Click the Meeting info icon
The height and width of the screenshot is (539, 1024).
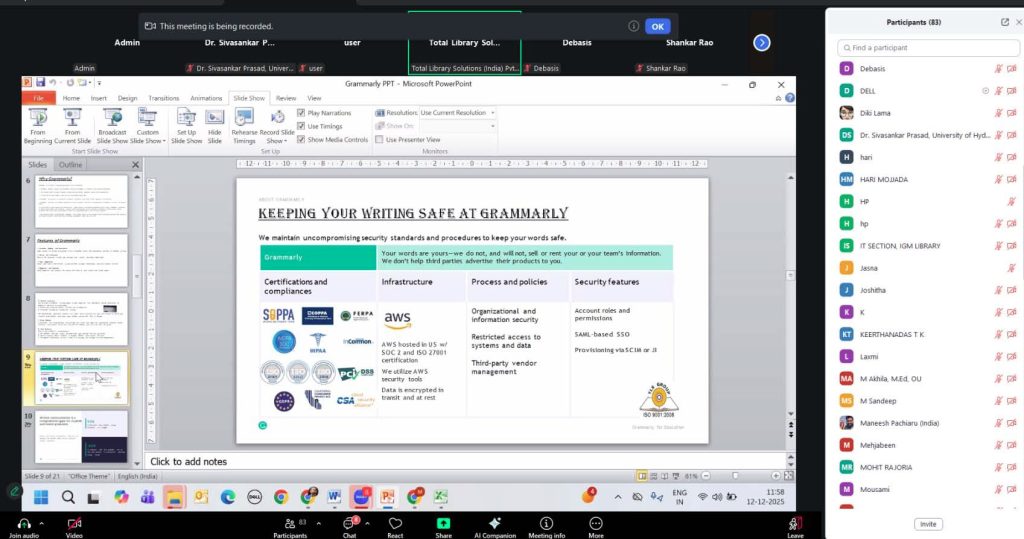tap(546, 522)
